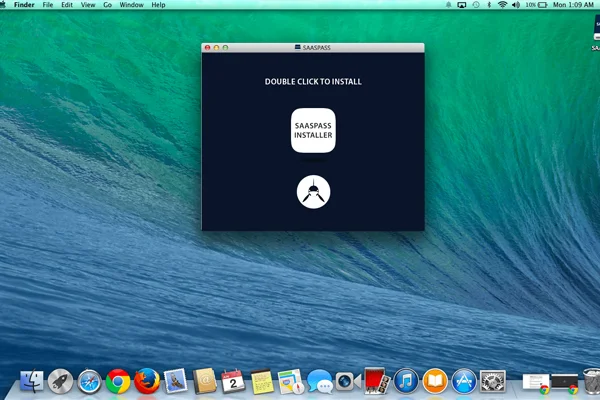Screen dimensions: 600x400
Task: Open the App Store from the Dock
Action: [464, 381]
